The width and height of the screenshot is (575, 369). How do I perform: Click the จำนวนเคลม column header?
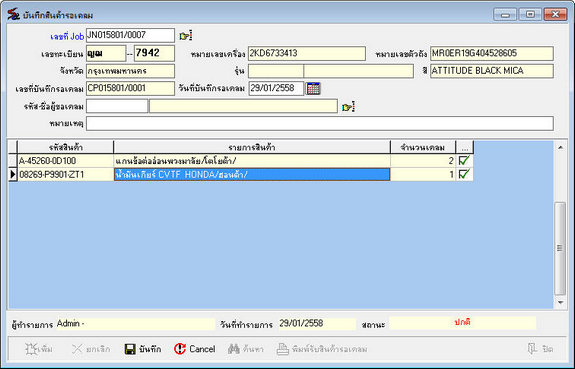pos(423,147)
